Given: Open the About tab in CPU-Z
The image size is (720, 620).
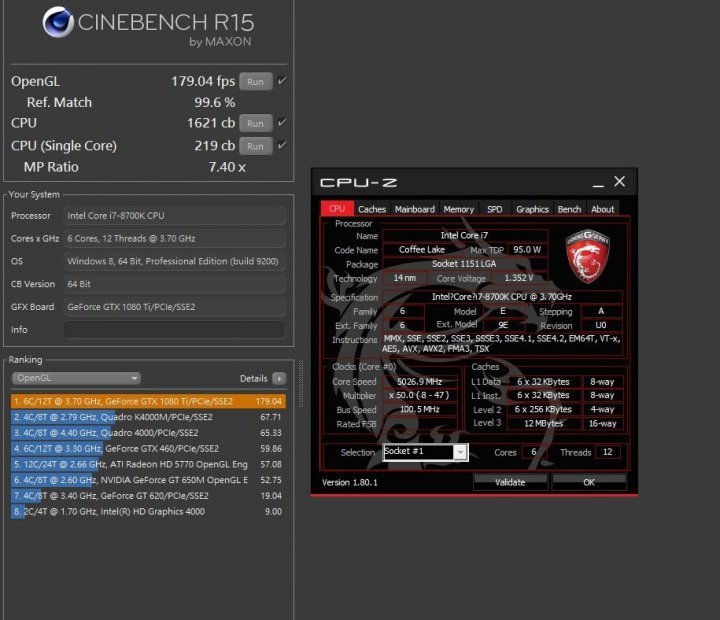Looking at the screenshot, I should click(x=602, y=209).
